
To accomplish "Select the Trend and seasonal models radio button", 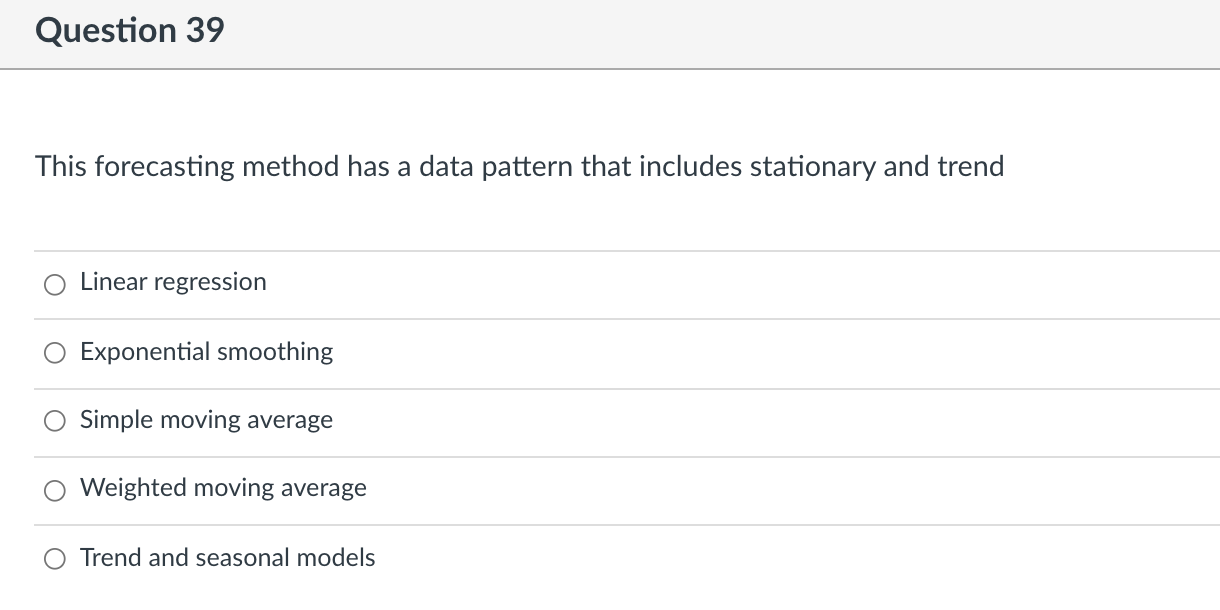I will (x=55, y=559).
